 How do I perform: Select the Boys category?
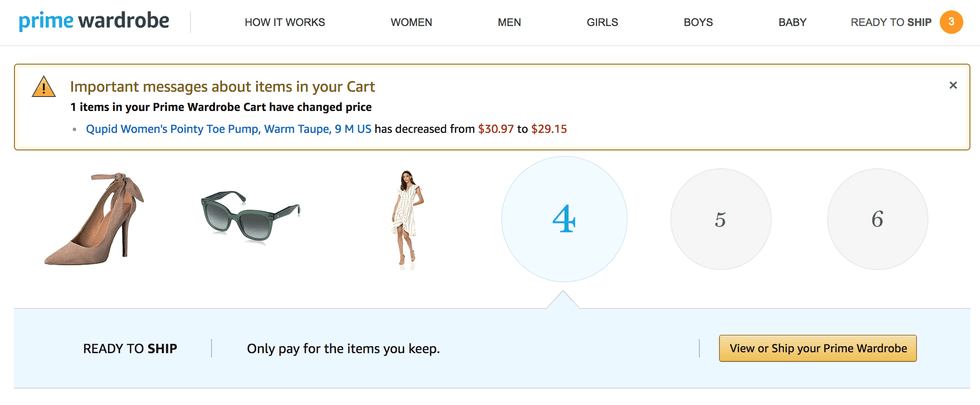698,23
